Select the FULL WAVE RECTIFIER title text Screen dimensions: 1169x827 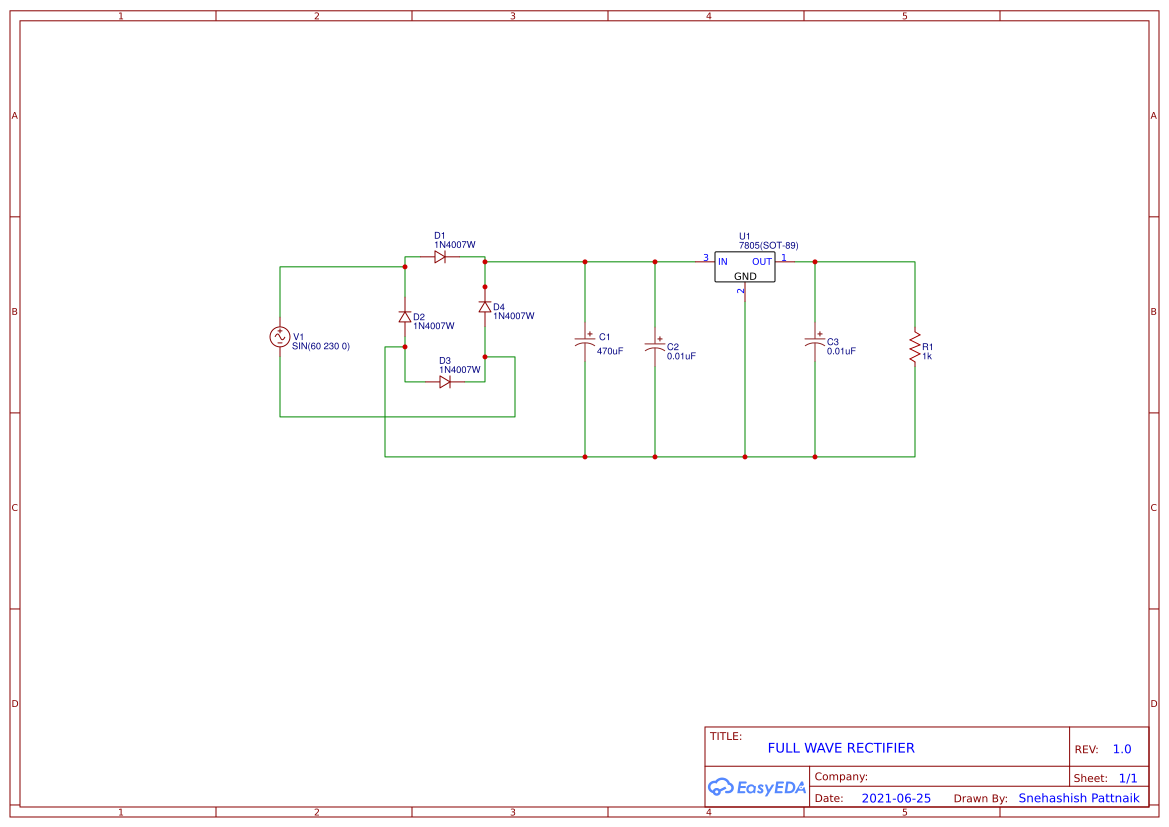840,747
